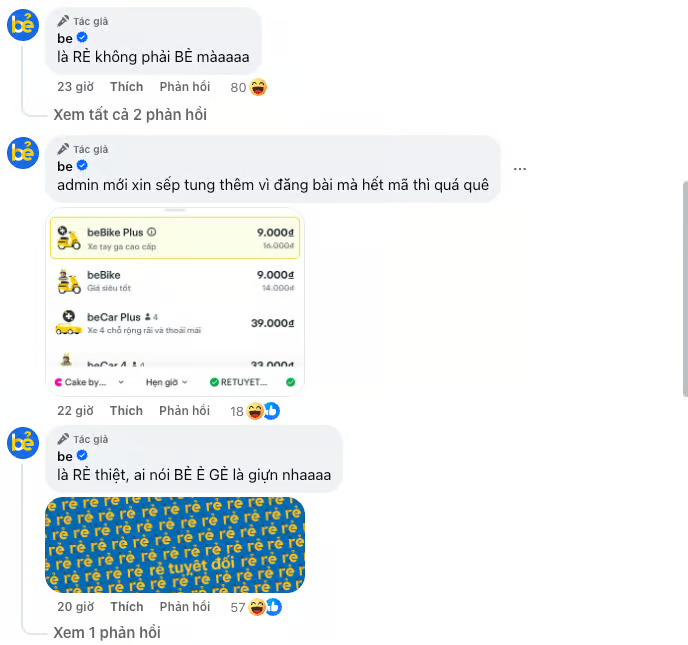Click the be avatar on second comment
Screen dimensions: 688x645
(x=23, y=153)
